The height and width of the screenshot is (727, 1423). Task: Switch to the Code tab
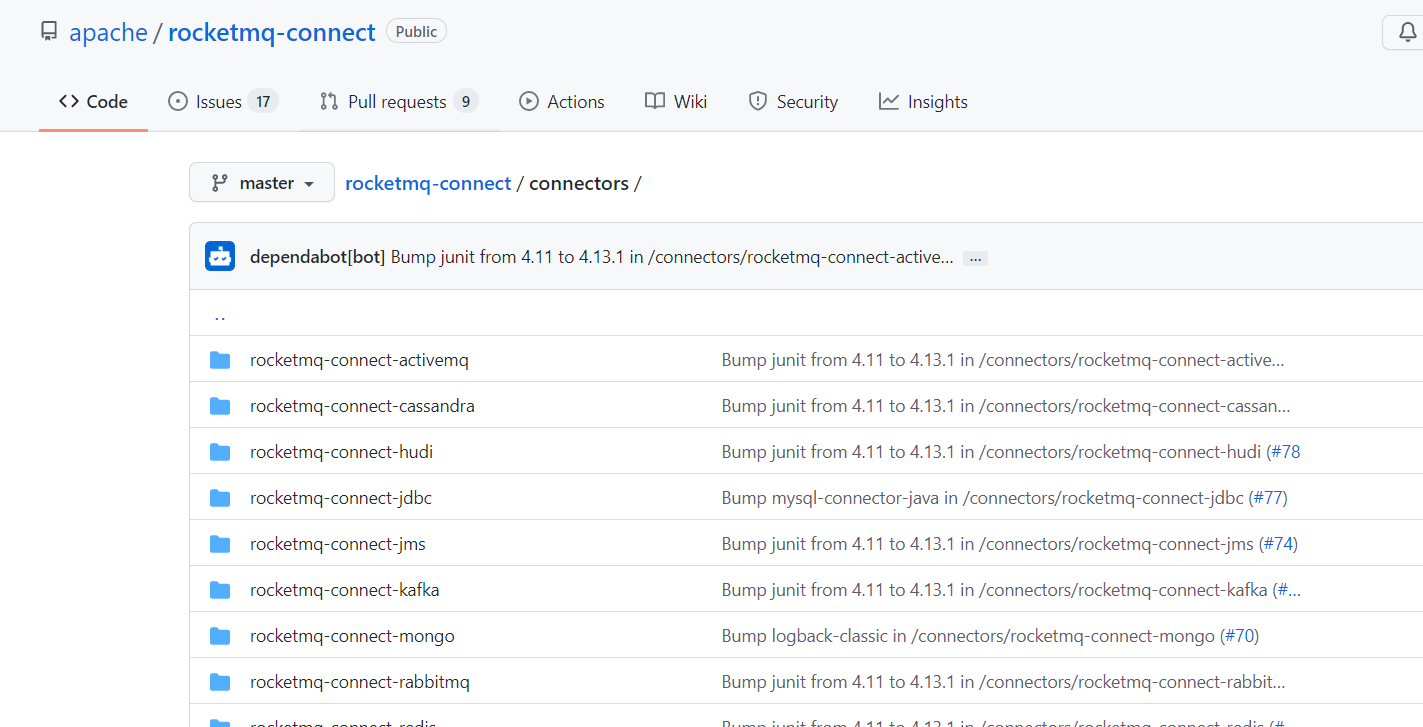coord(93,101)
